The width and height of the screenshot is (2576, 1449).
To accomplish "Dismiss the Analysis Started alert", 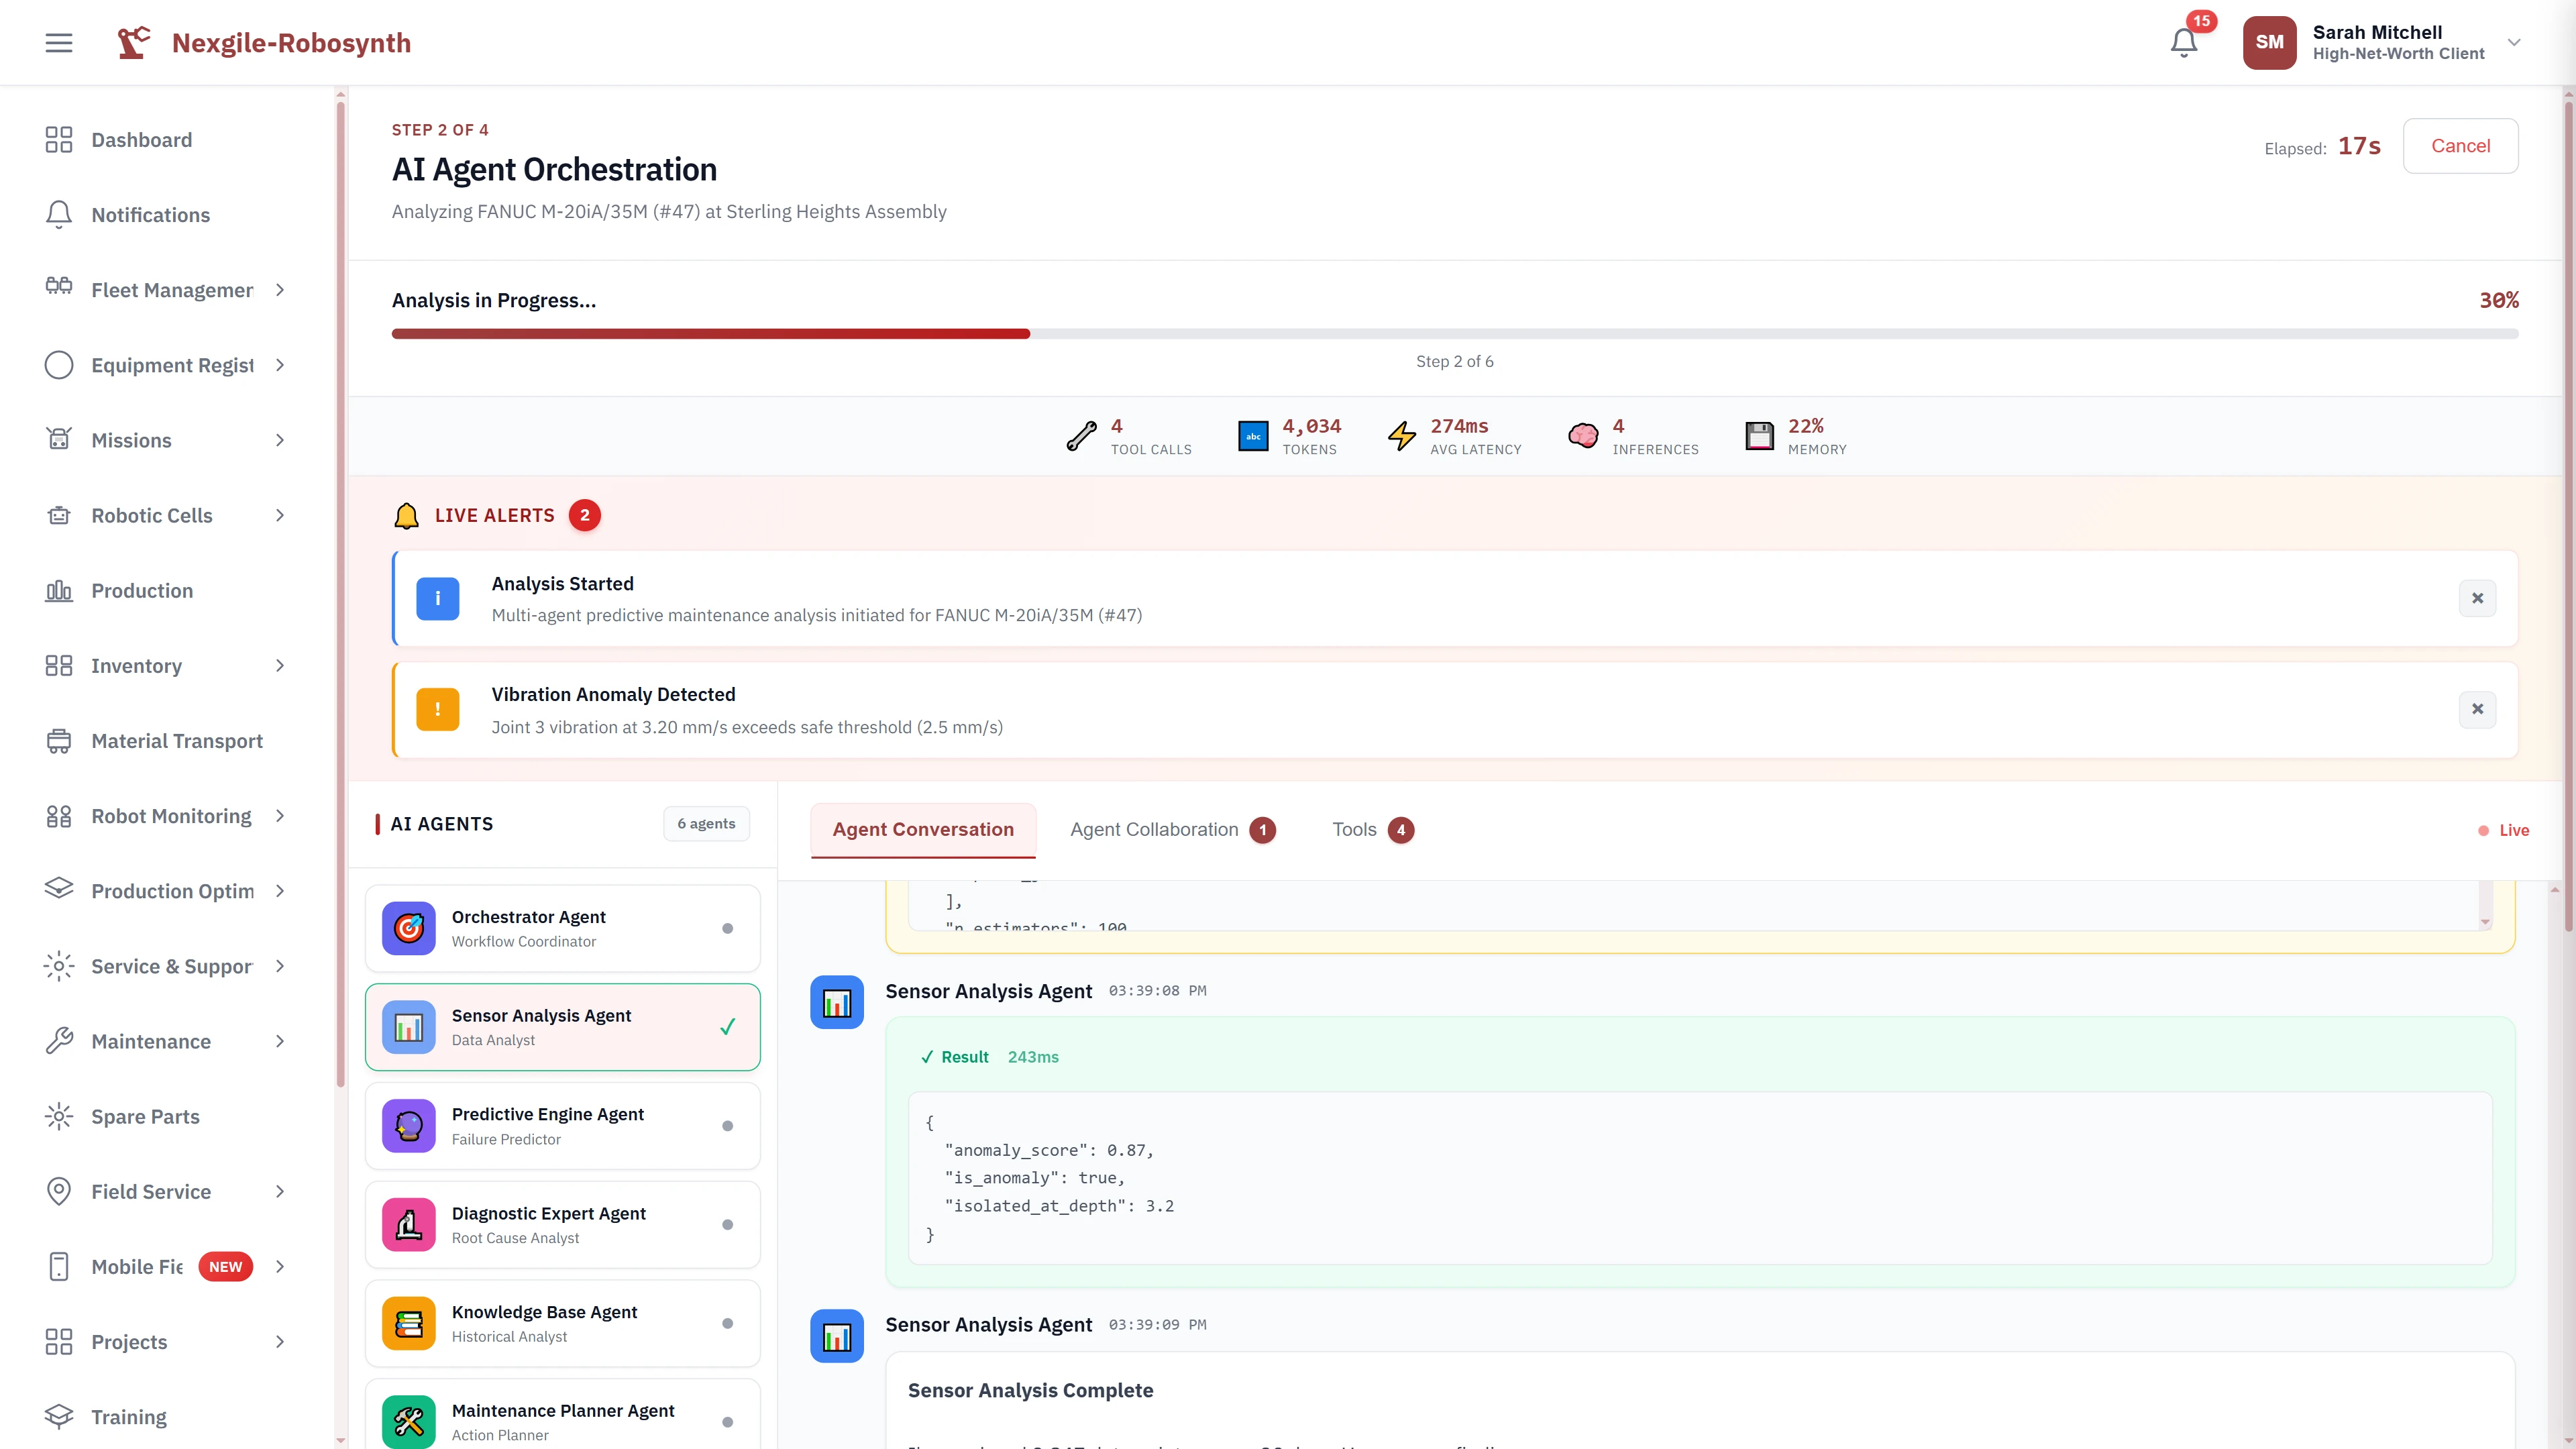I will click(2477, 597).
